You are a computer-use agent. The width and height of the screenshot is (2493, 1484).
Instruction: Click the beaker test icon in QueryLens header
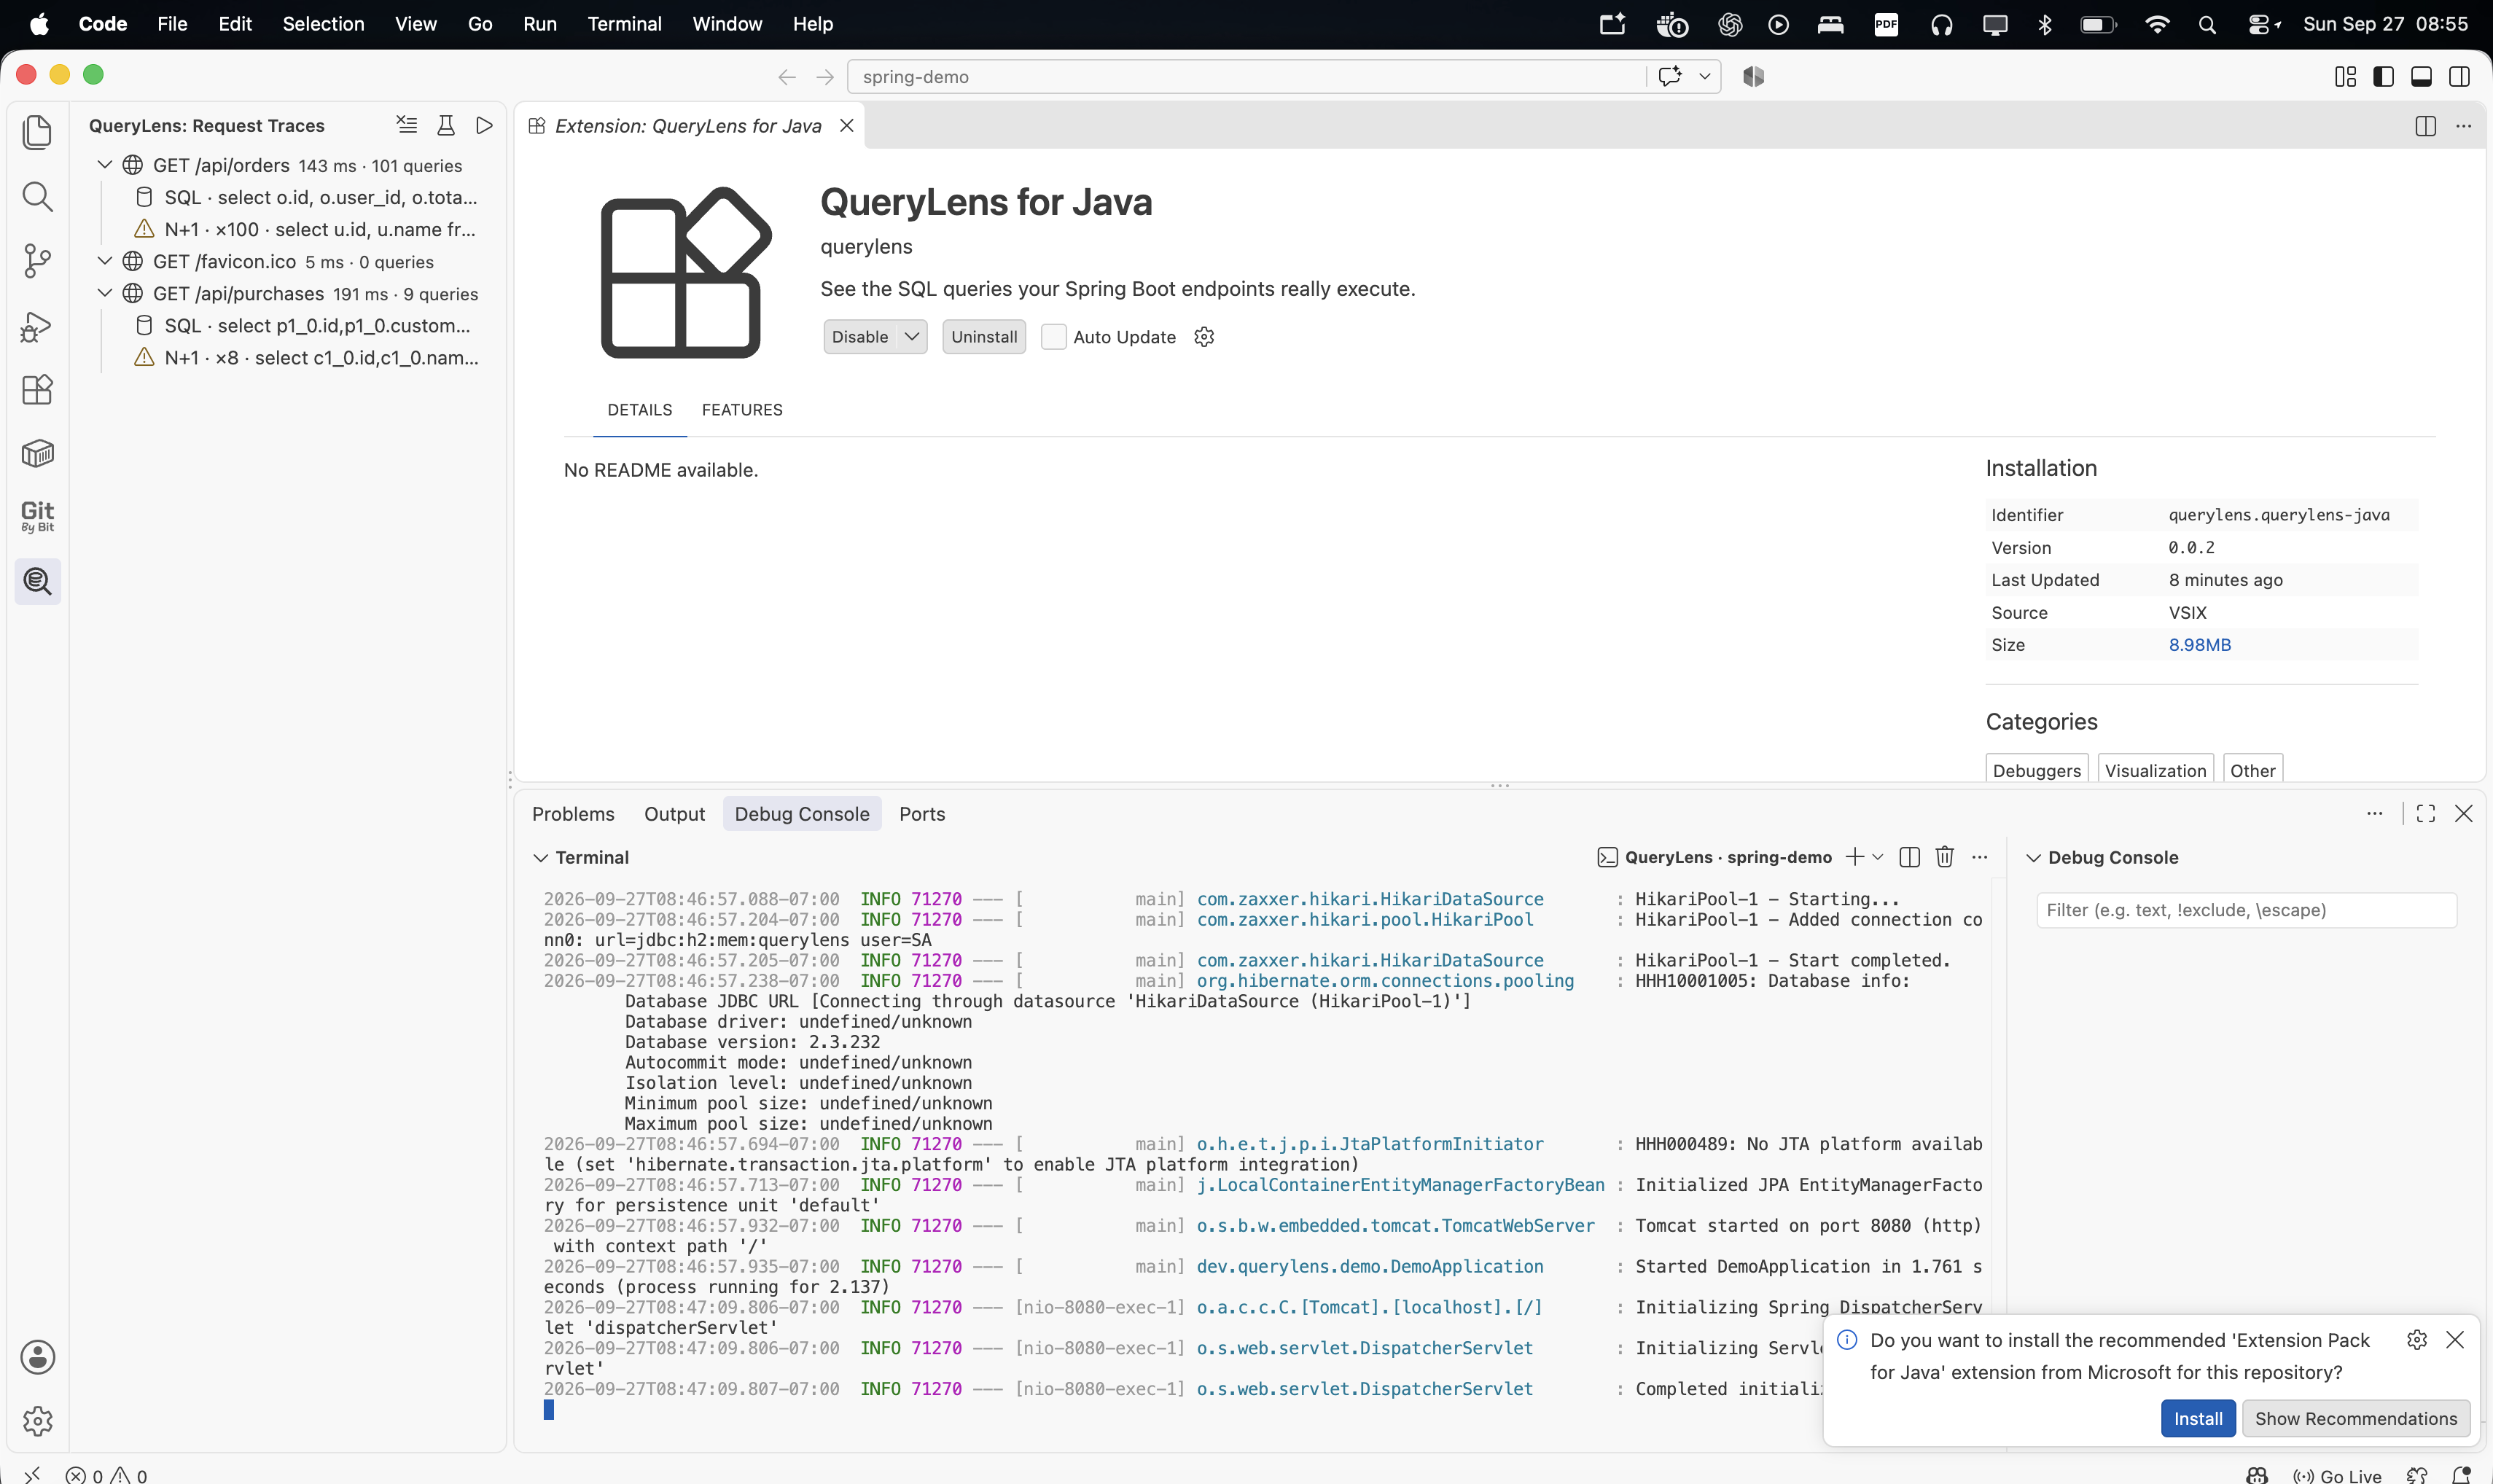(x=446, y=125)
